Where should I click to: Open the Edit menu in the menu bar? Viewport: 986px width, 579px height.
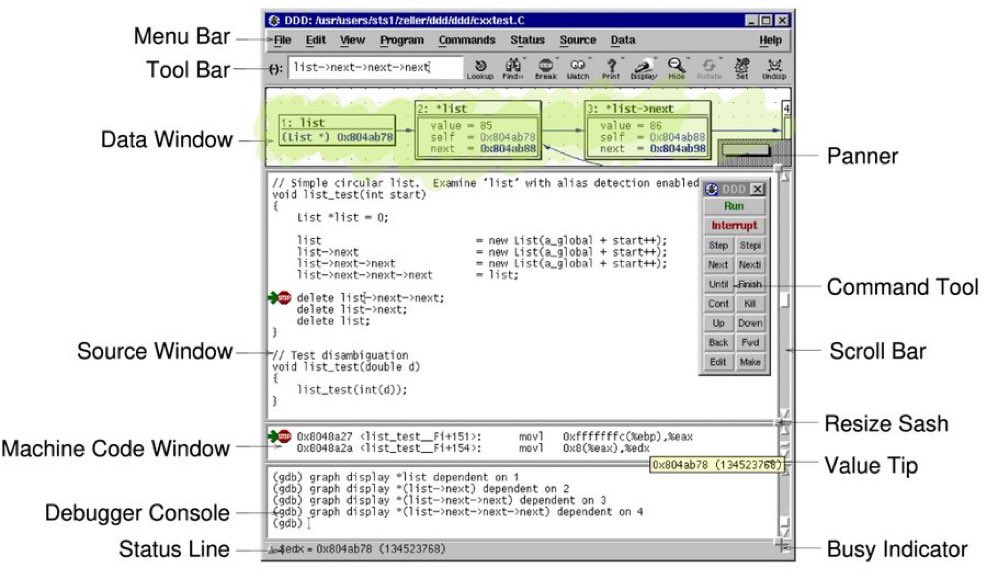pos(316,40)
